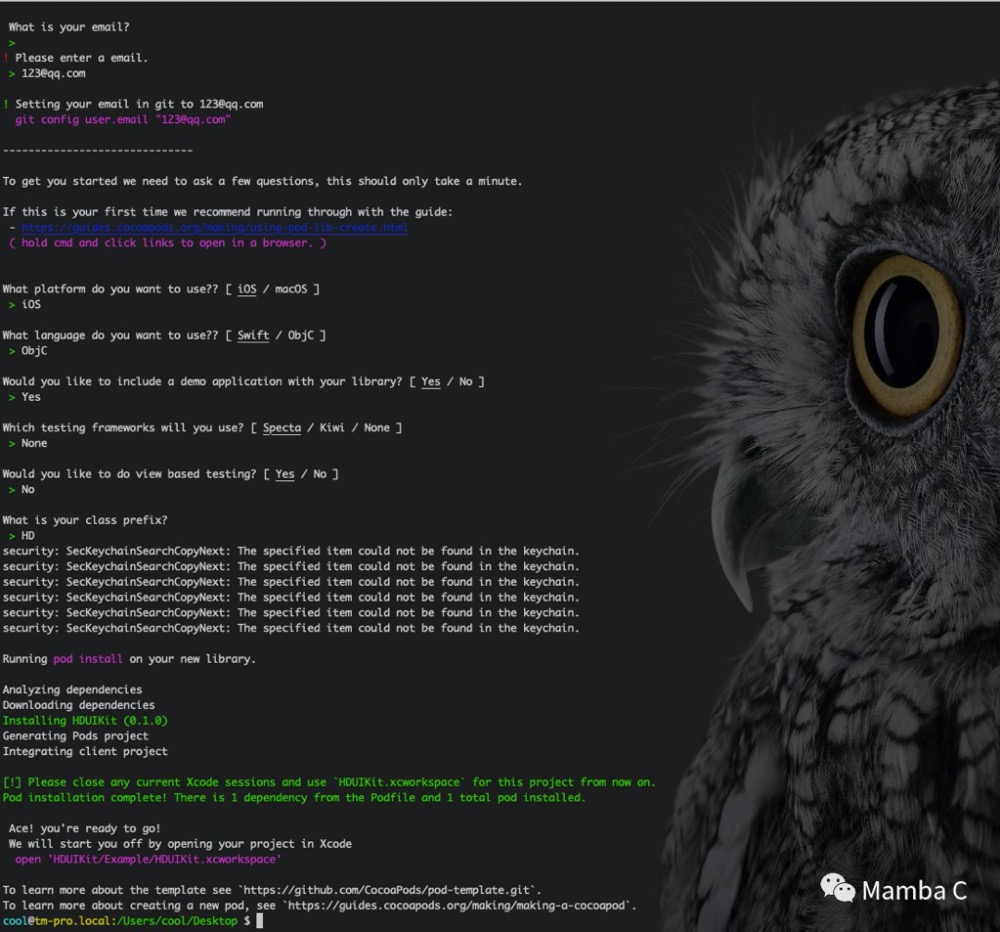Click the '> Yes' demo application answer
This screenshot has height=932, width=1000.
point(25,397)
